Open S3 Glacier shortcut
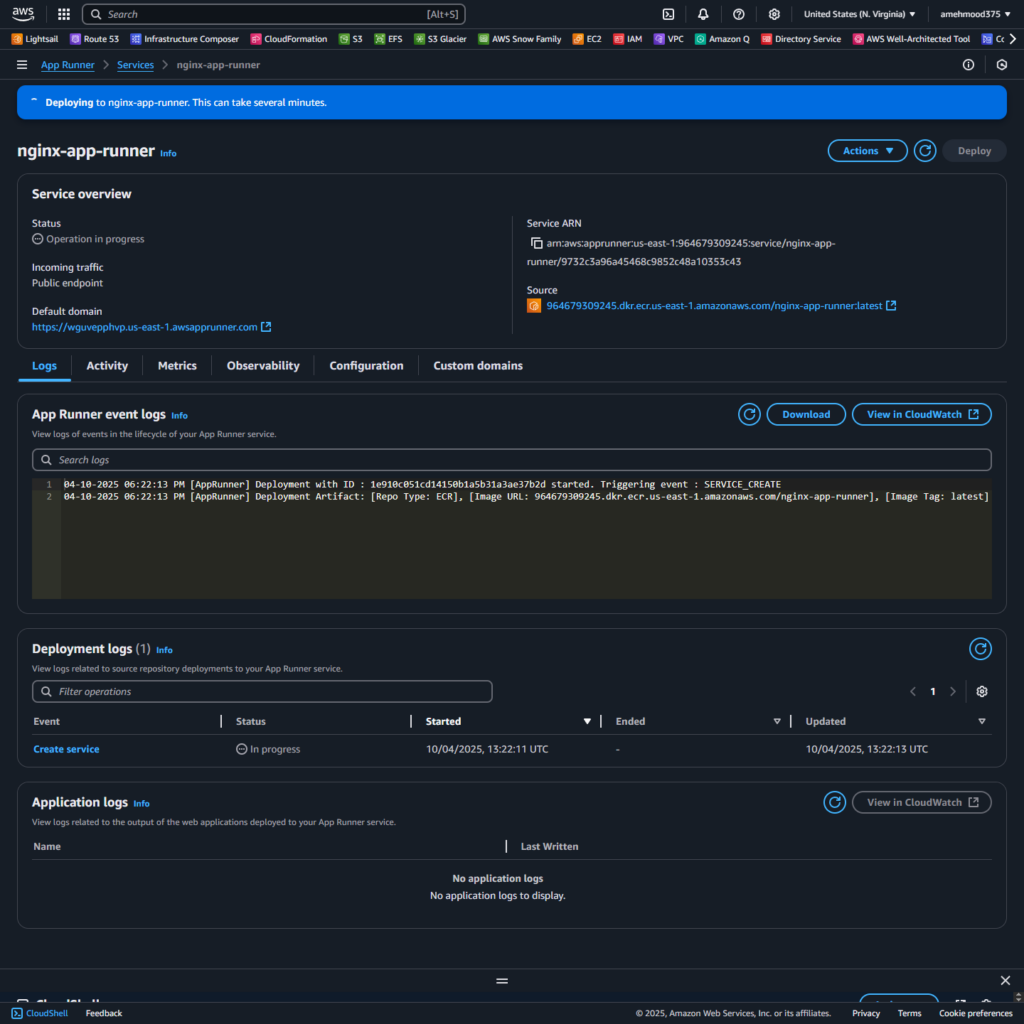Image resolution: width=1024 pixels, height=1024 pixels. click(441, 39)
